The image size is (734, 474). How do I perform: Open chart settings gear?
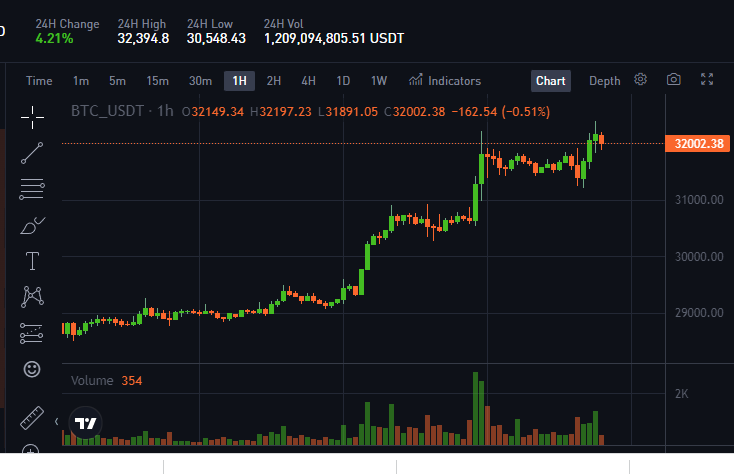tap(640, 80)
